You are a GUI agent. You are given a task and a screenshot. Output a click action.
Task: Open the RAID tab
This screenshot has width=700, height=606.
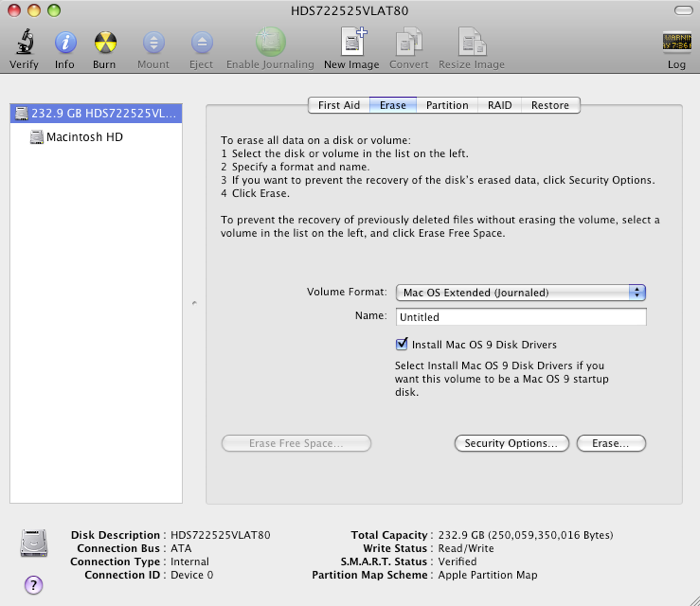[500, 105]
